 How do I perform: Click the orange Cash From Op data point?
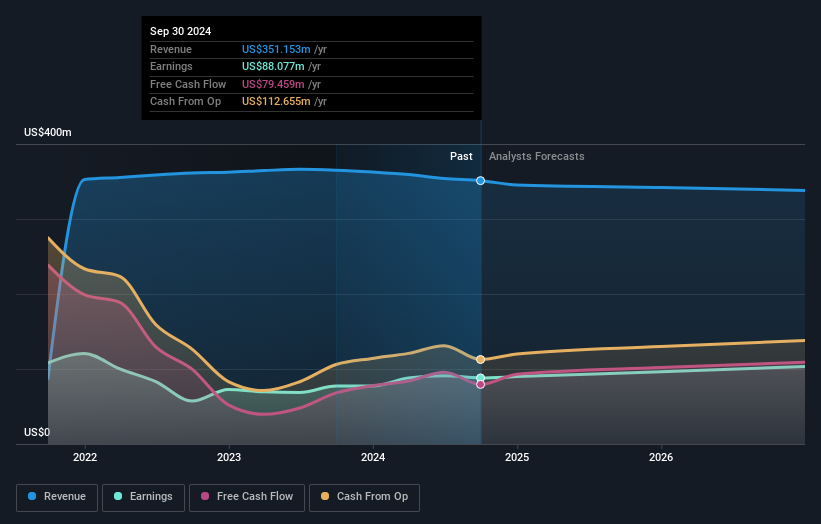tap(481, 360)
